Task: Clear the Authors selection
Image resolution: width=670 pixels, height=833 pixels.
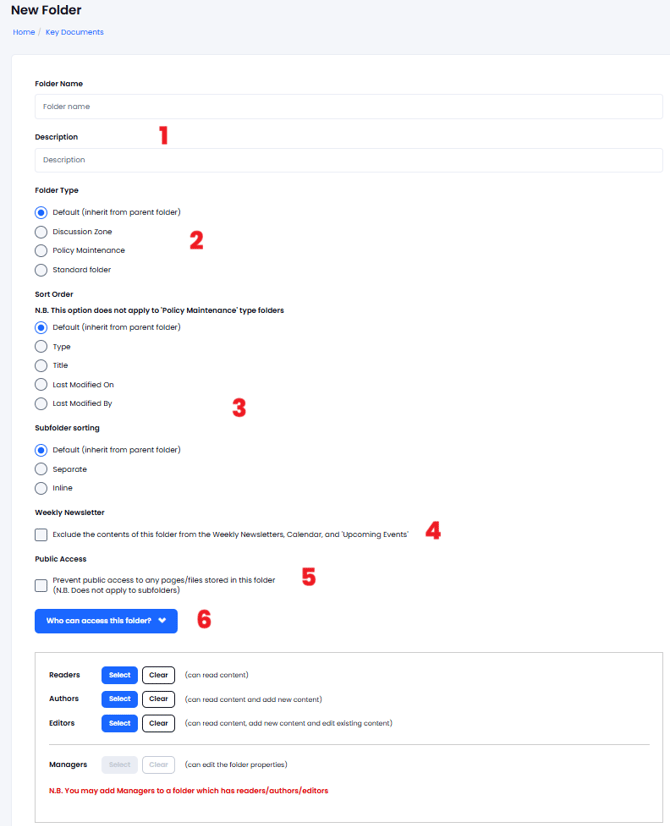Action: point(158,699)
